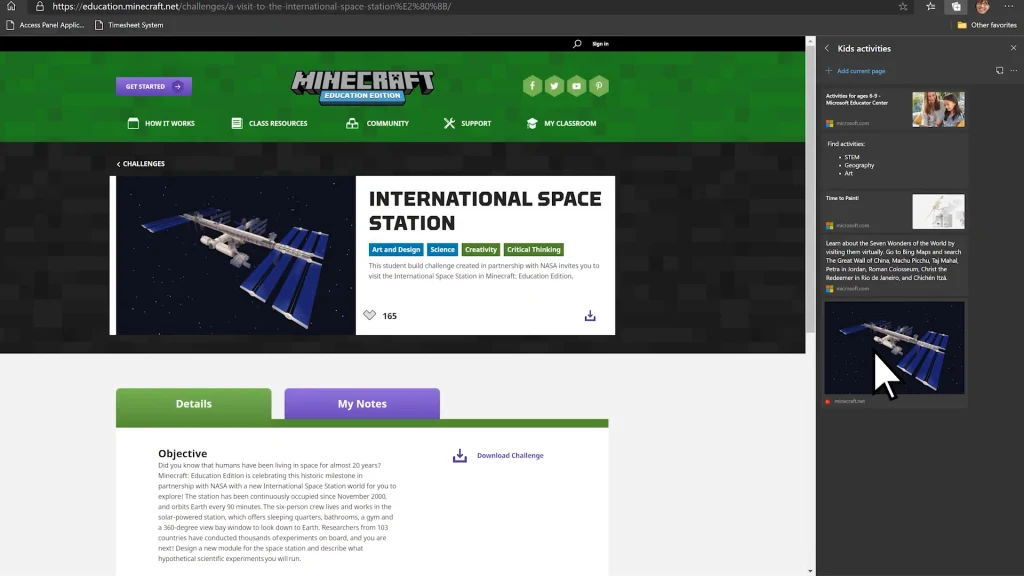This screenshot has height=576, width=1024.
Task: Open the Collections panel more options menu
Action: [1014, 71]
